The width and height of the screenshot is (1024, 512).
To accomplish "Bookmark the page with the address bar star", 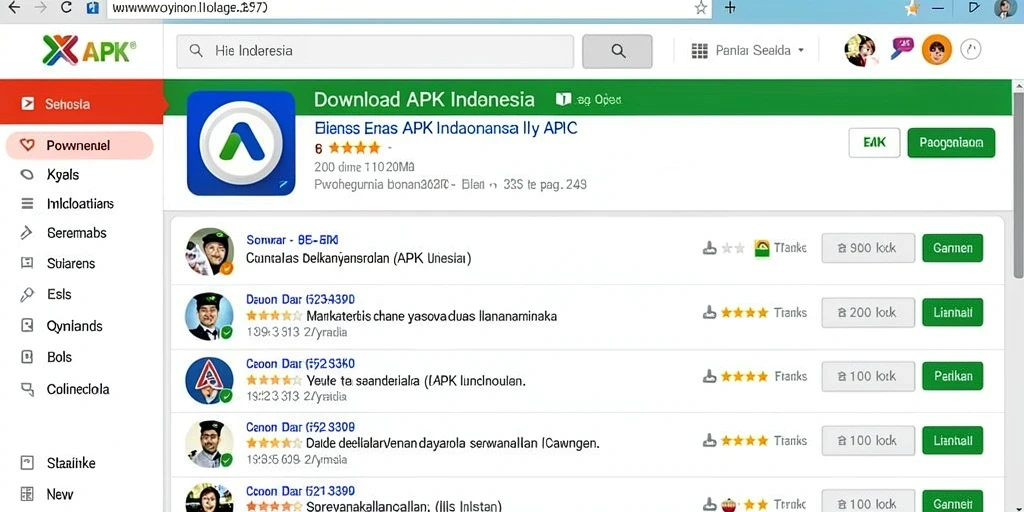I will coord(701,8).
